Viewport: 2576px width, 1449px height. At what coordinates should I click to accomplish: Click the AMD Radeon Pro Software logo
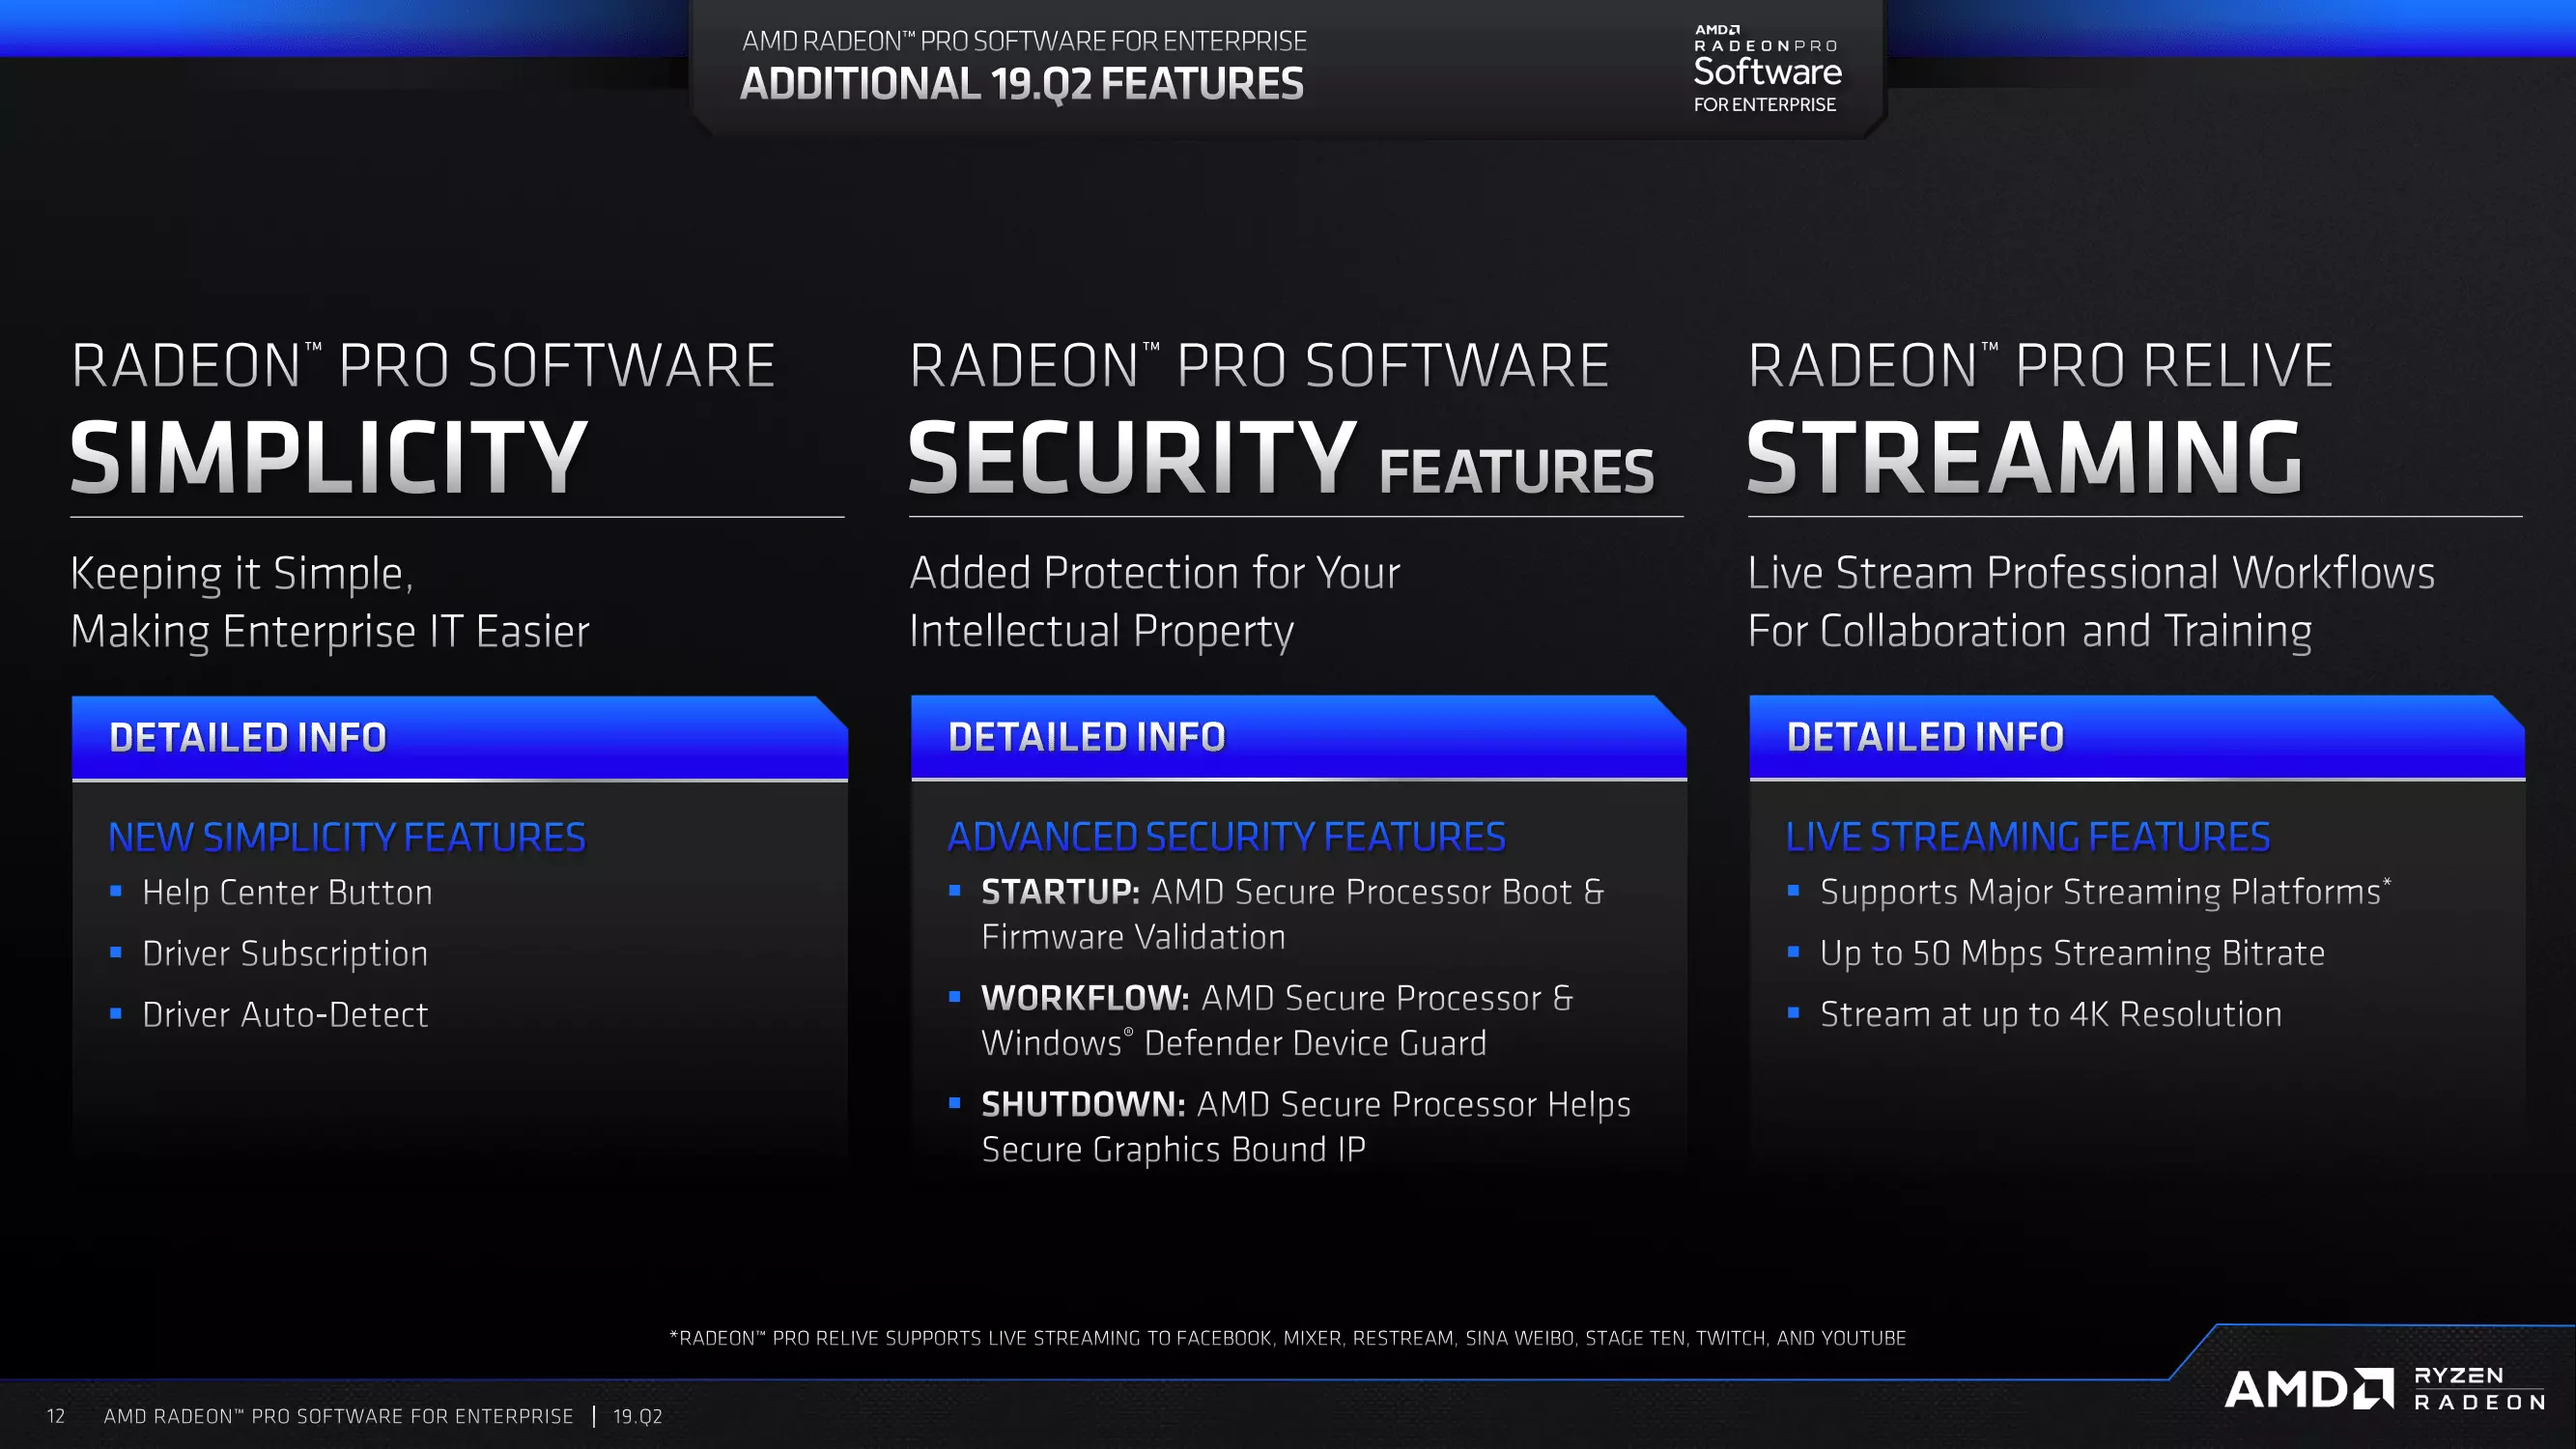click(1767, 68)
